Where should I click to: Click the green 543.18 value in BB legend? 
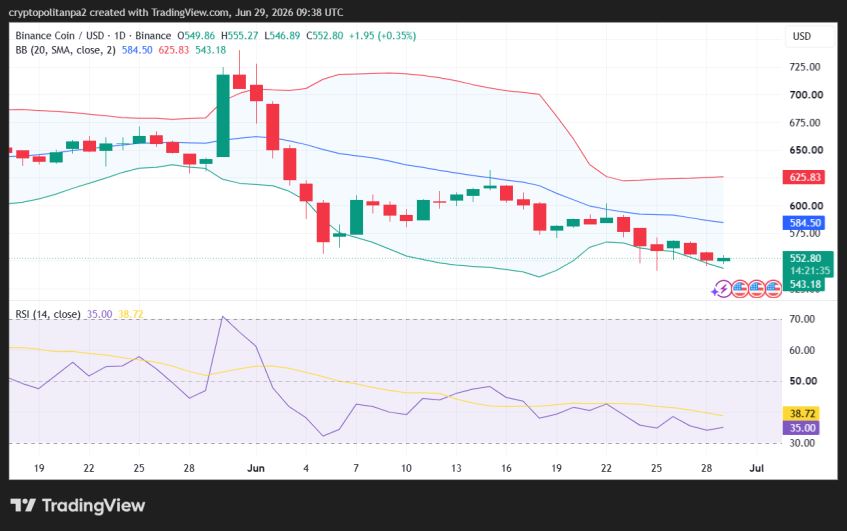tap(211, 50)
